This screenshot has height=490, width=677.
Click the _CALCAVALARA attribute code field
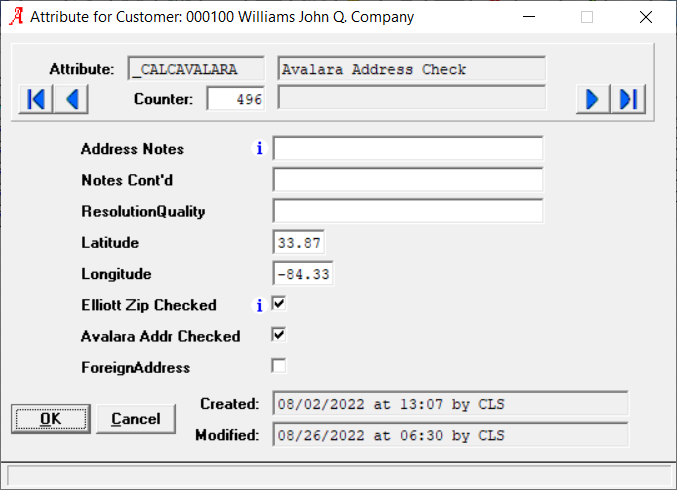[x=196, y=69]
